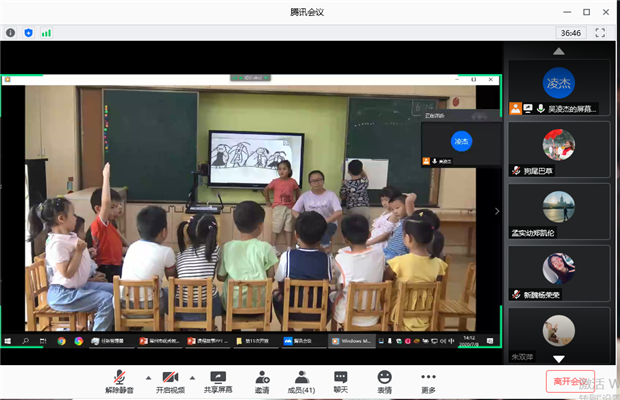Check the green network signal icon
Image resolution: width=620 pixels, height=400 pixels.
46,32
